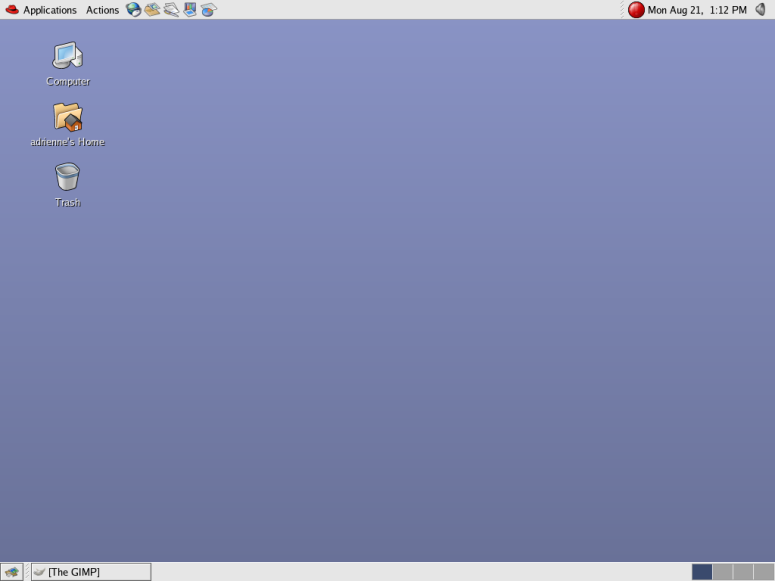The image size is (775, 581).
Task: Select the Trash desktop icon
Action: point(67,177)
